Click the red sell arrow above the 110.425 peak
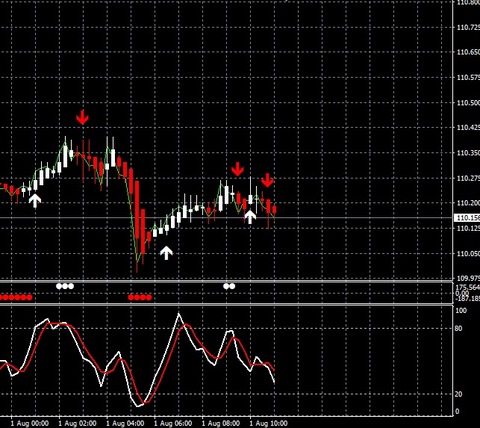 pyautogui.click(x=82, y=117)
